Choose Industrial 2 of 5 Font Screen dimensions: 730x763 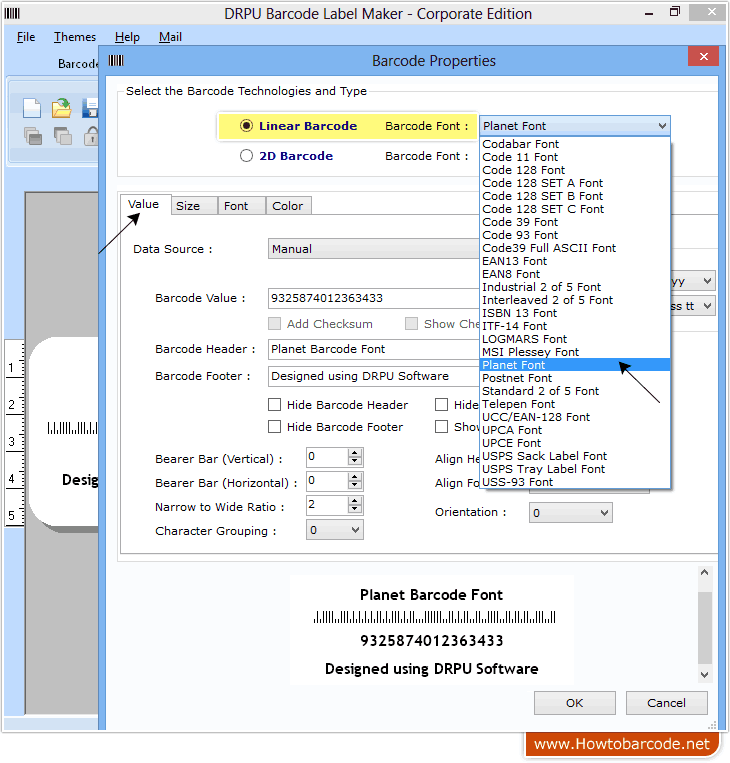575,287
